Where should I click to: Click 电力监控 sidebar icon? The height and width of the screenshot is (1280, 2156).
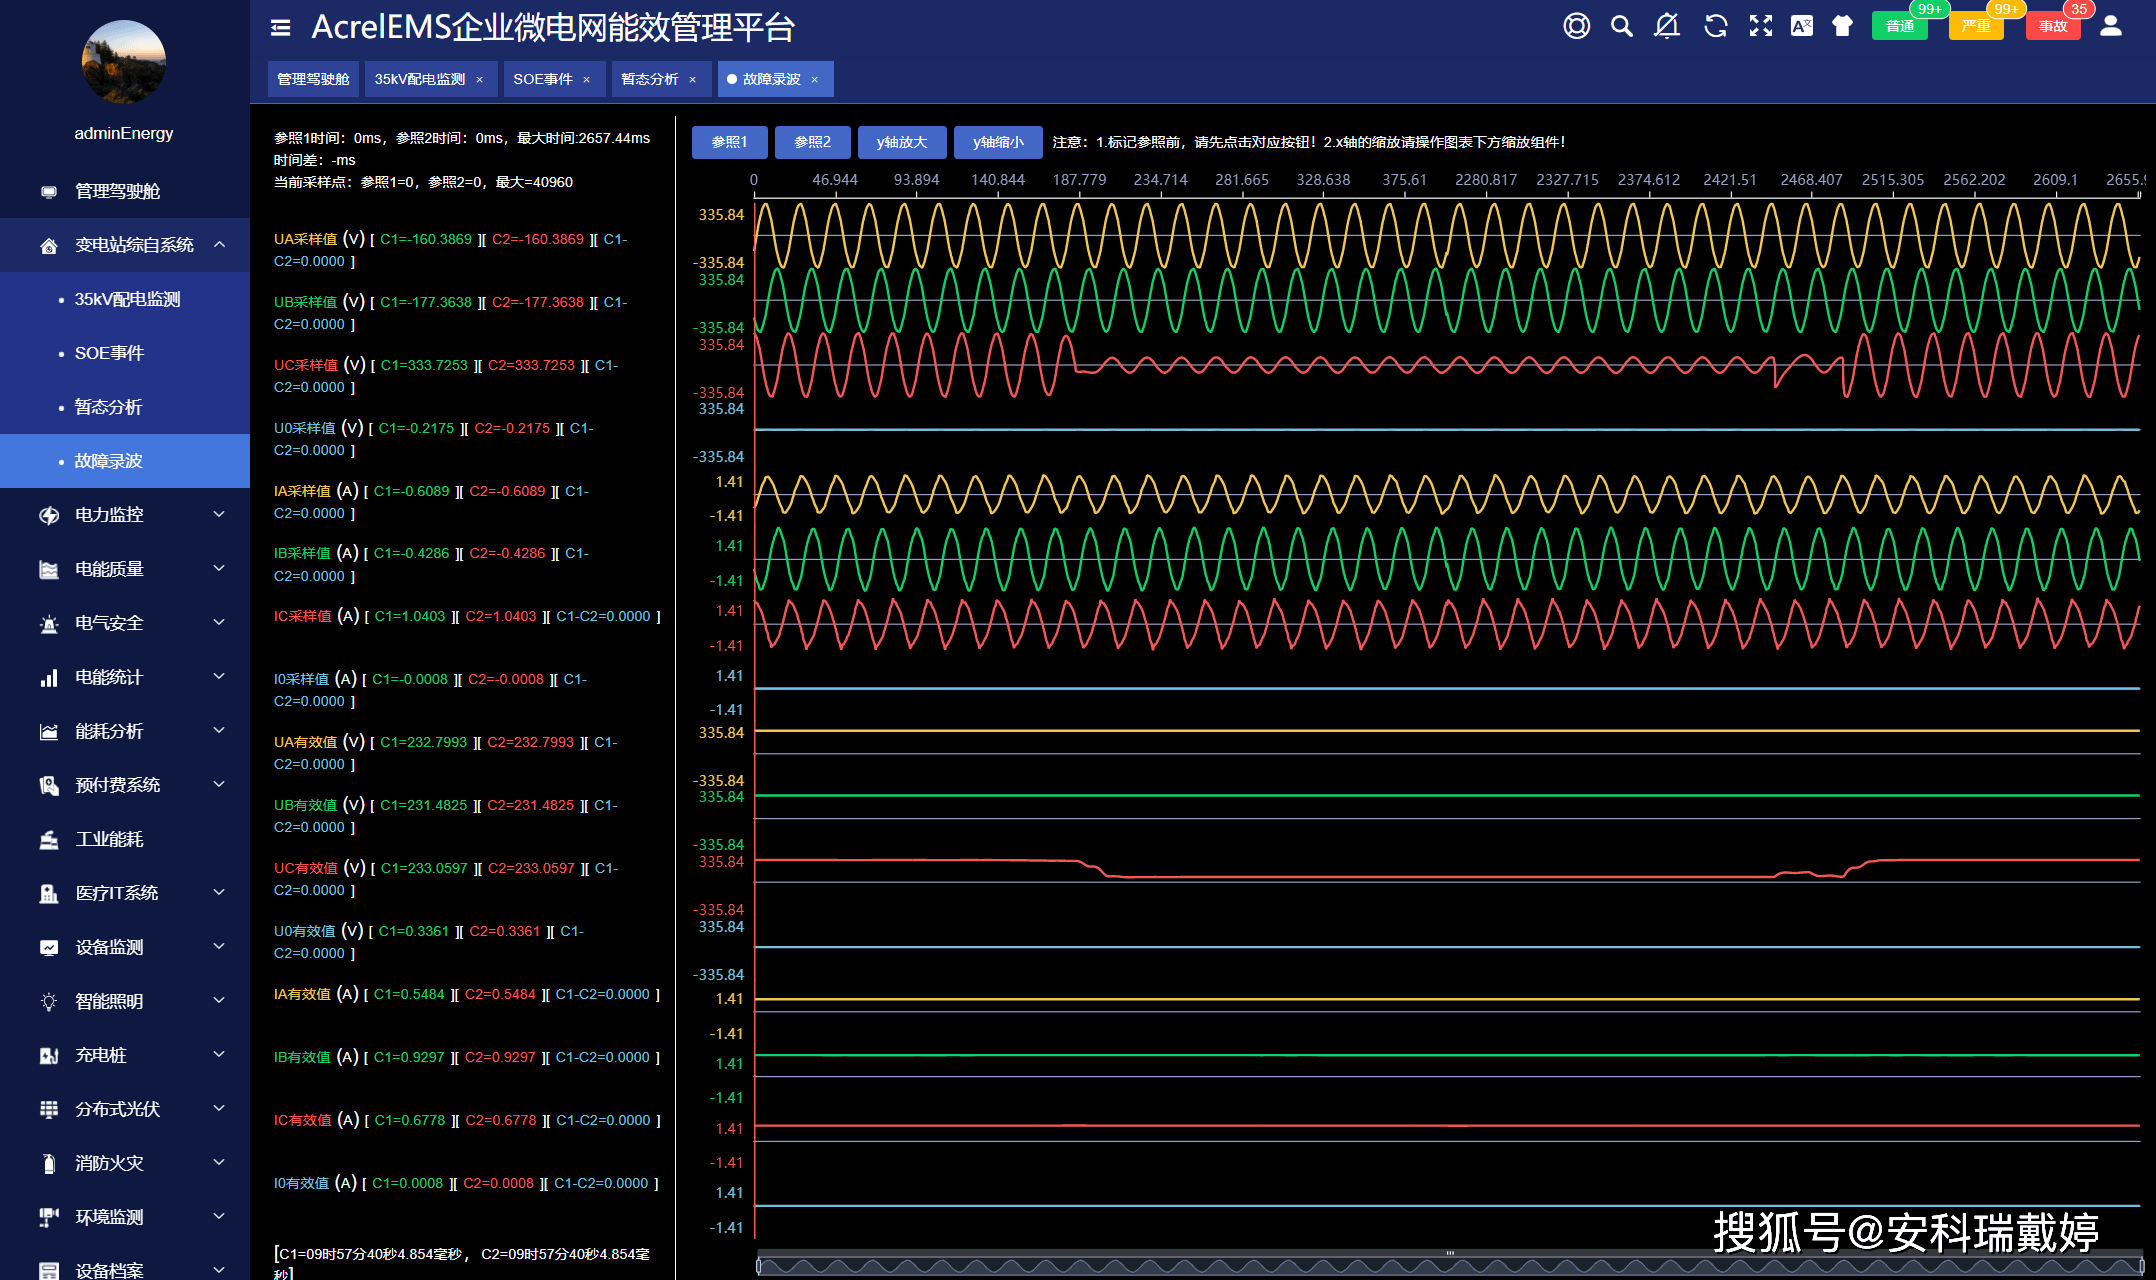[x=49, y=516]
